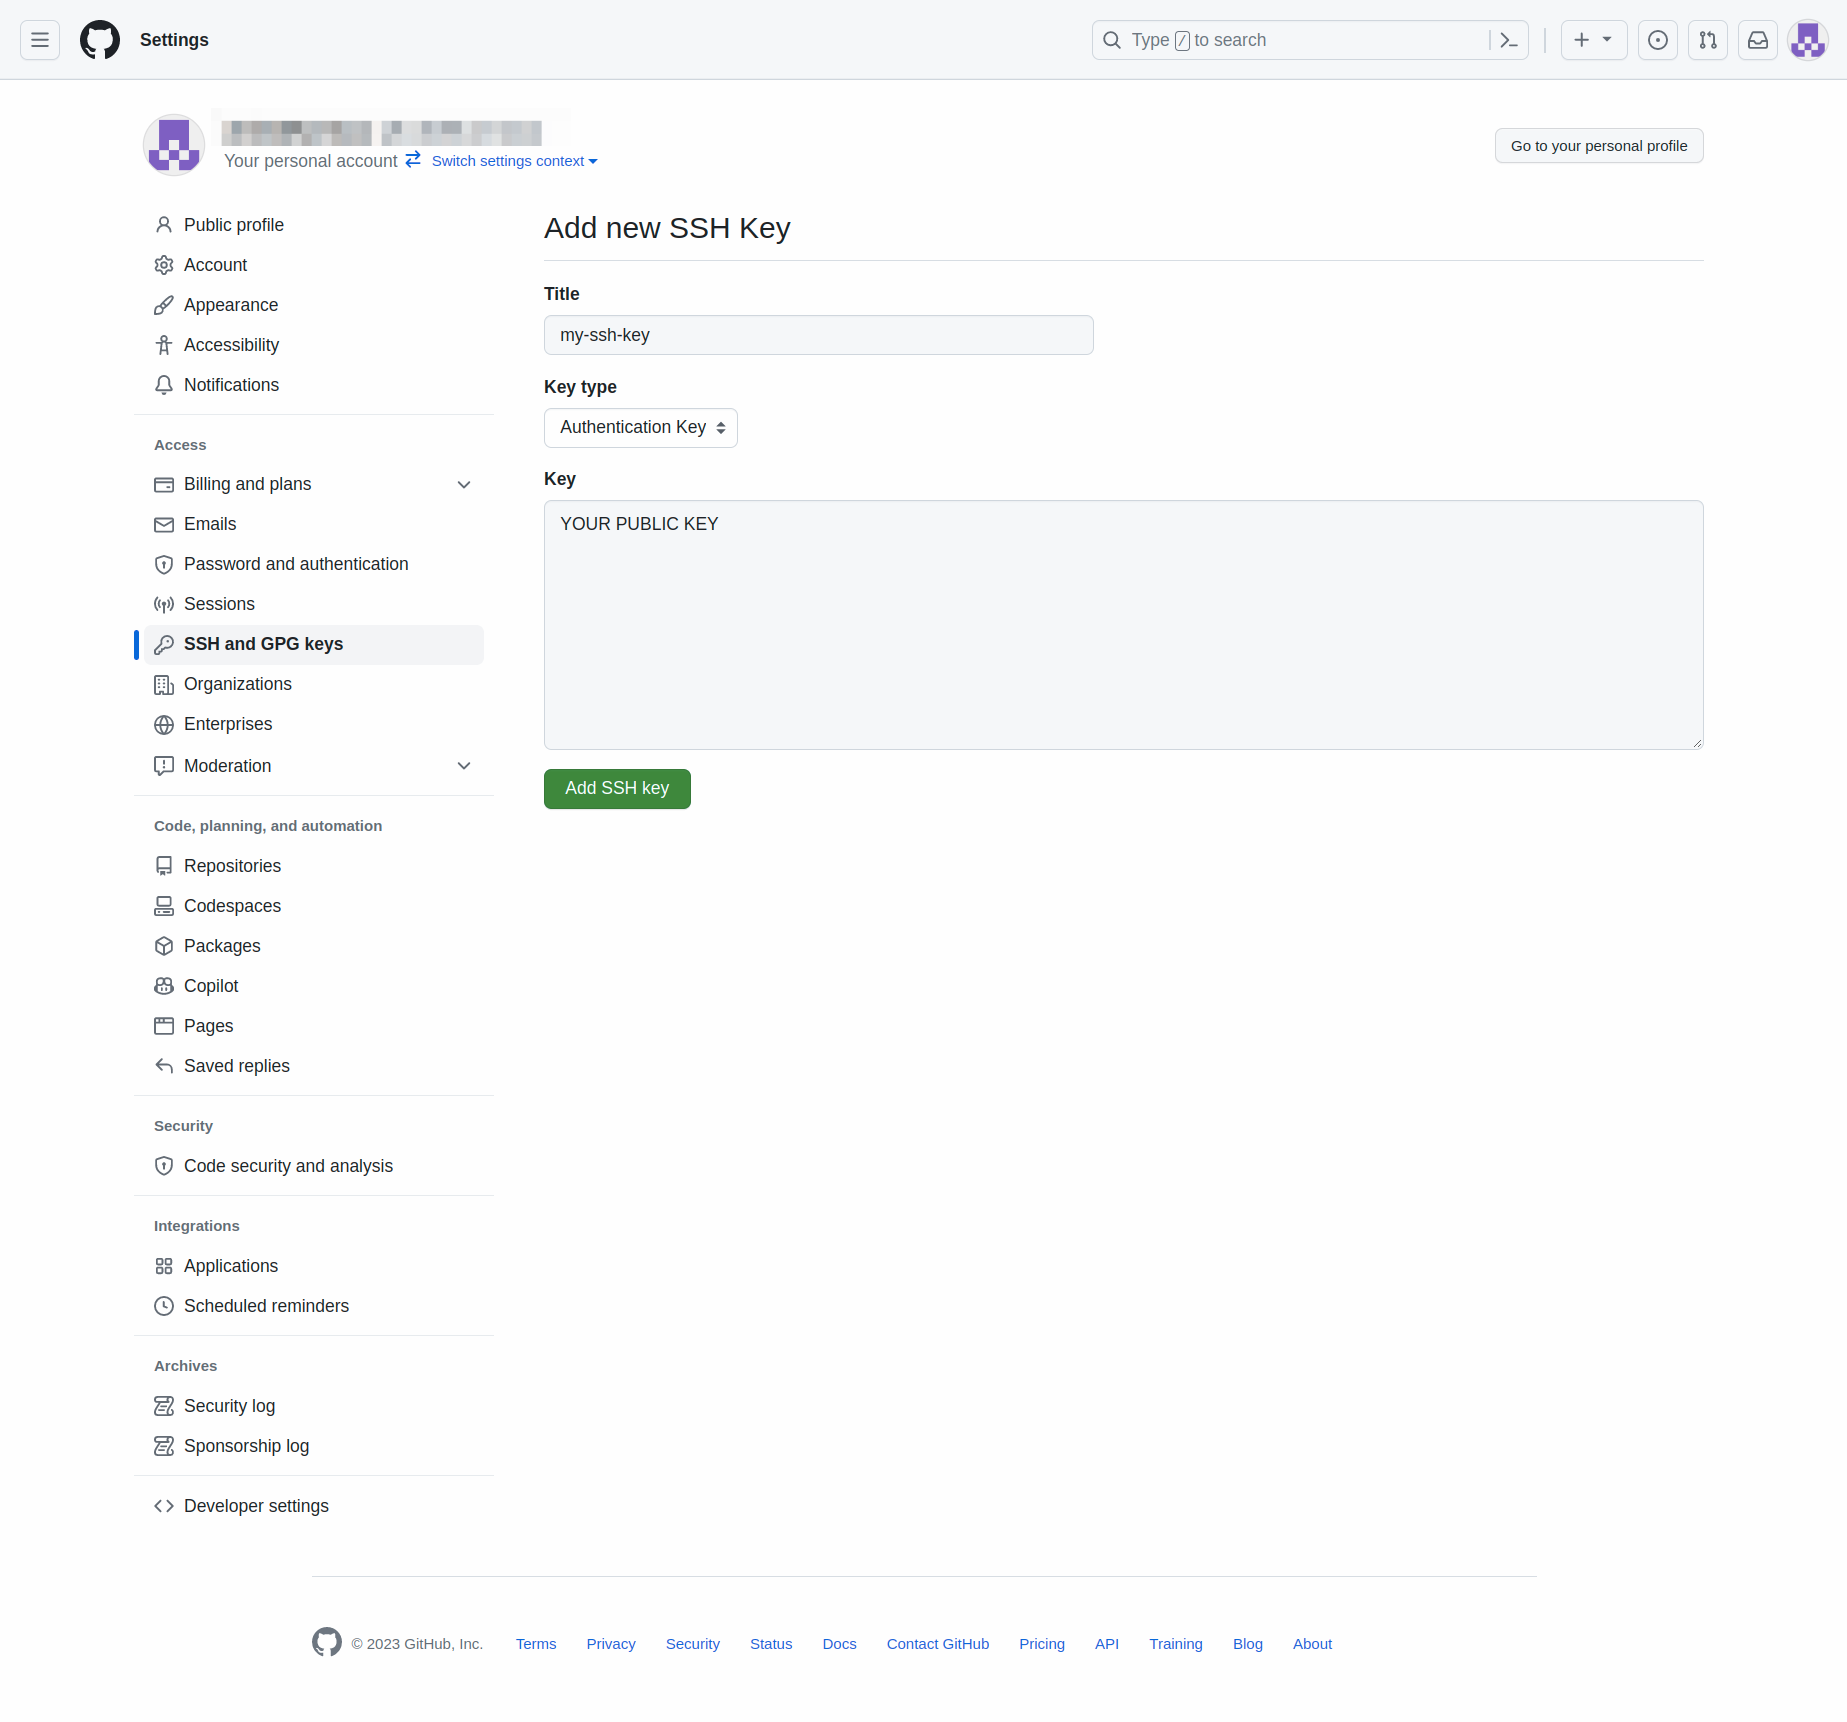Open user avatar menu in header
Image resolution: width=1847 pixels, height=1722 pixels.
point(1807,40)
